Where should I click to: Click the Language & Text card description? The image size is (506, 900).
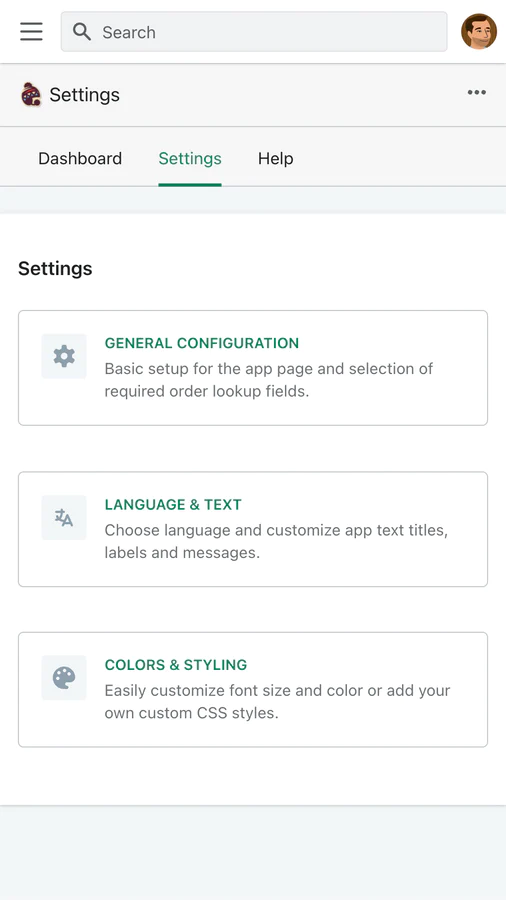[x=276, y=541]
